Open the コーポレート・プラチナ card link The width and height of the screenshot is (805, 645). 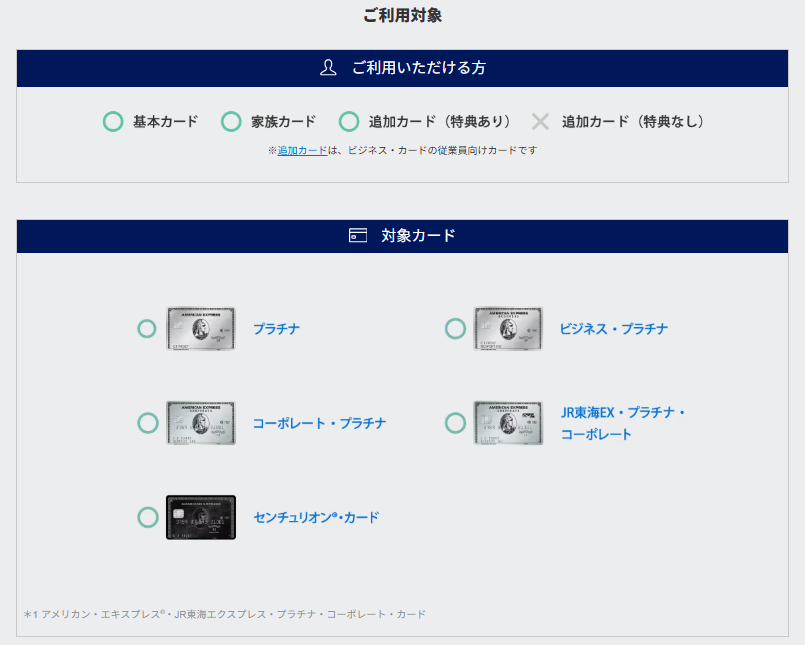(x=319, y=423)
